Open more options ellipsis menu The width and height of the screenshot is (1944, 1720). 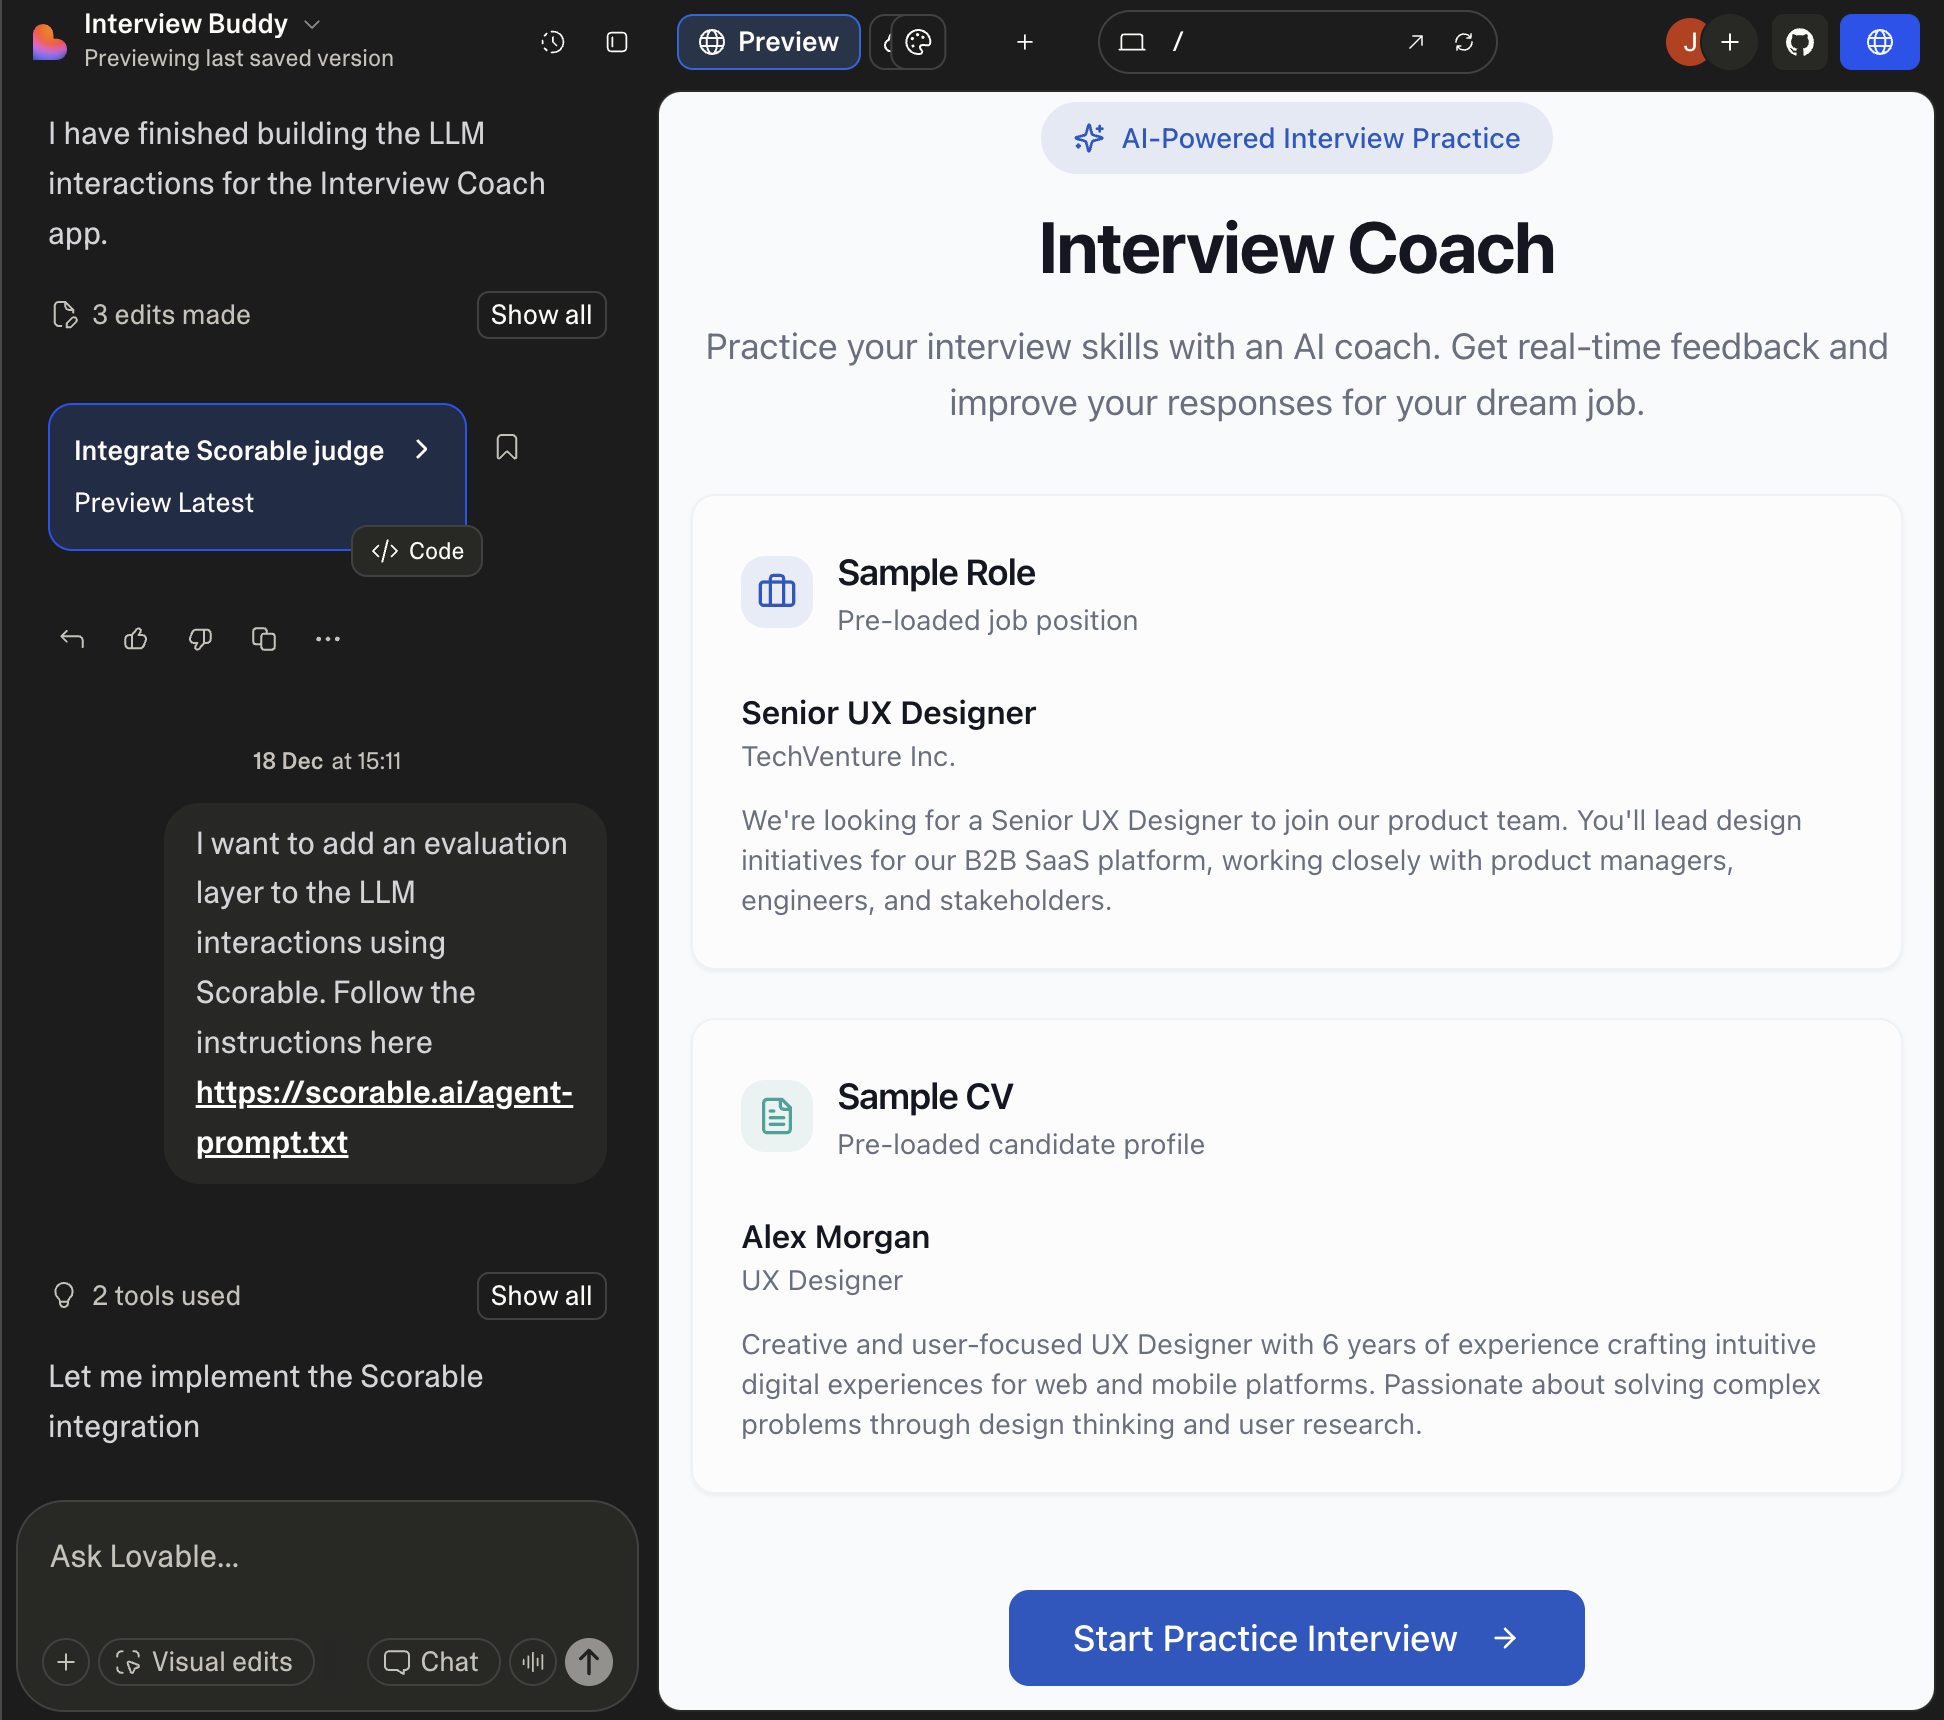(328, 639)
